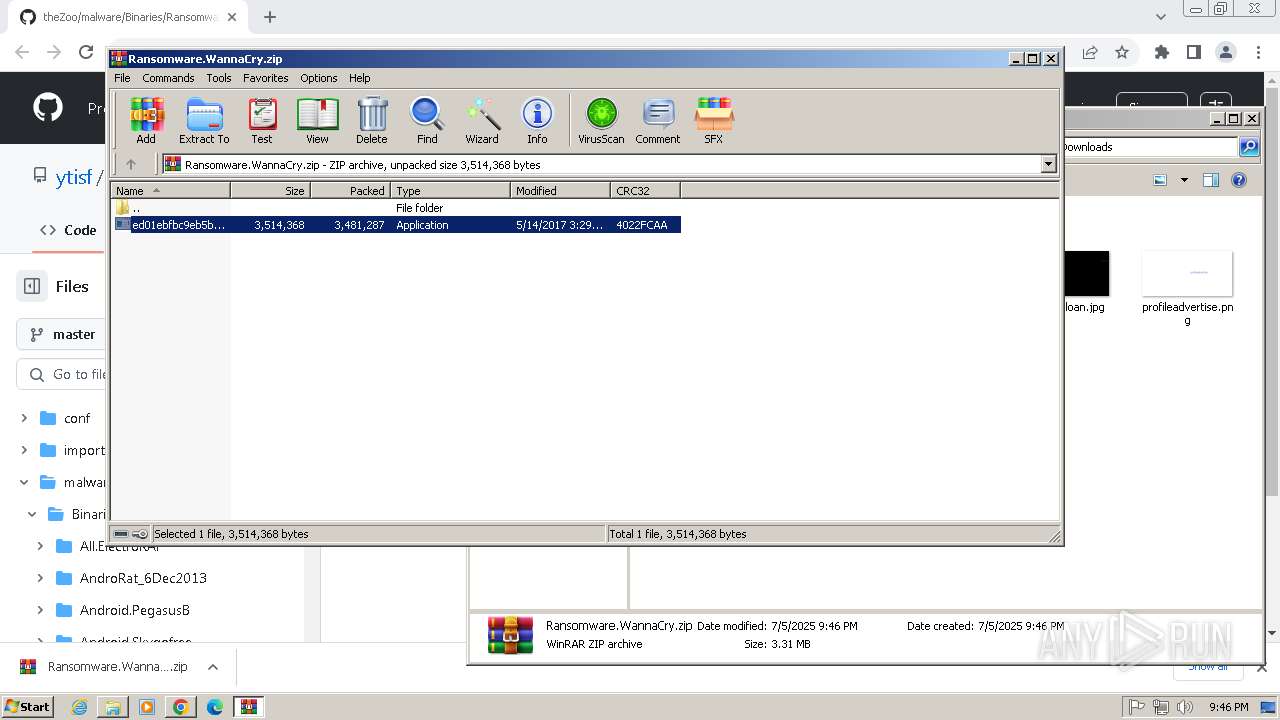1280x720 pixels.
Task: Click the Delete trash can icon
Action: coord(372,121)
